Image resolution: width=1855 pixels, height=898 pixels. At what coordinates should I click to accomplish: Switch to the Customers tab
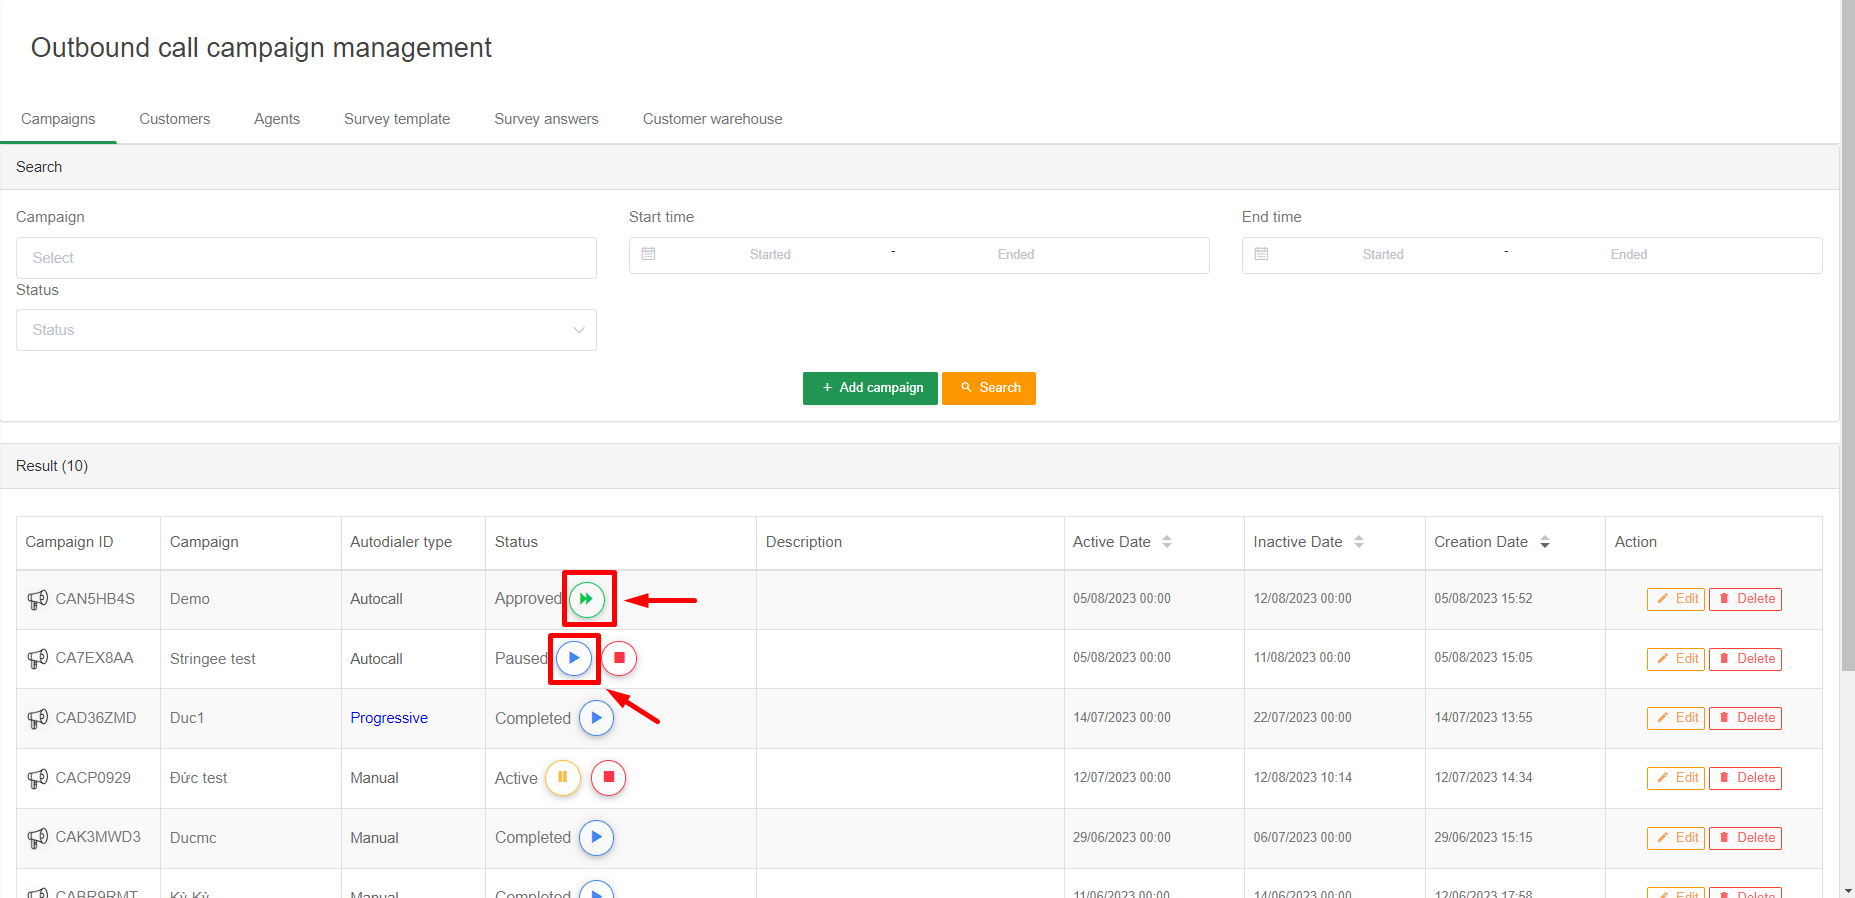pos(174,119)
